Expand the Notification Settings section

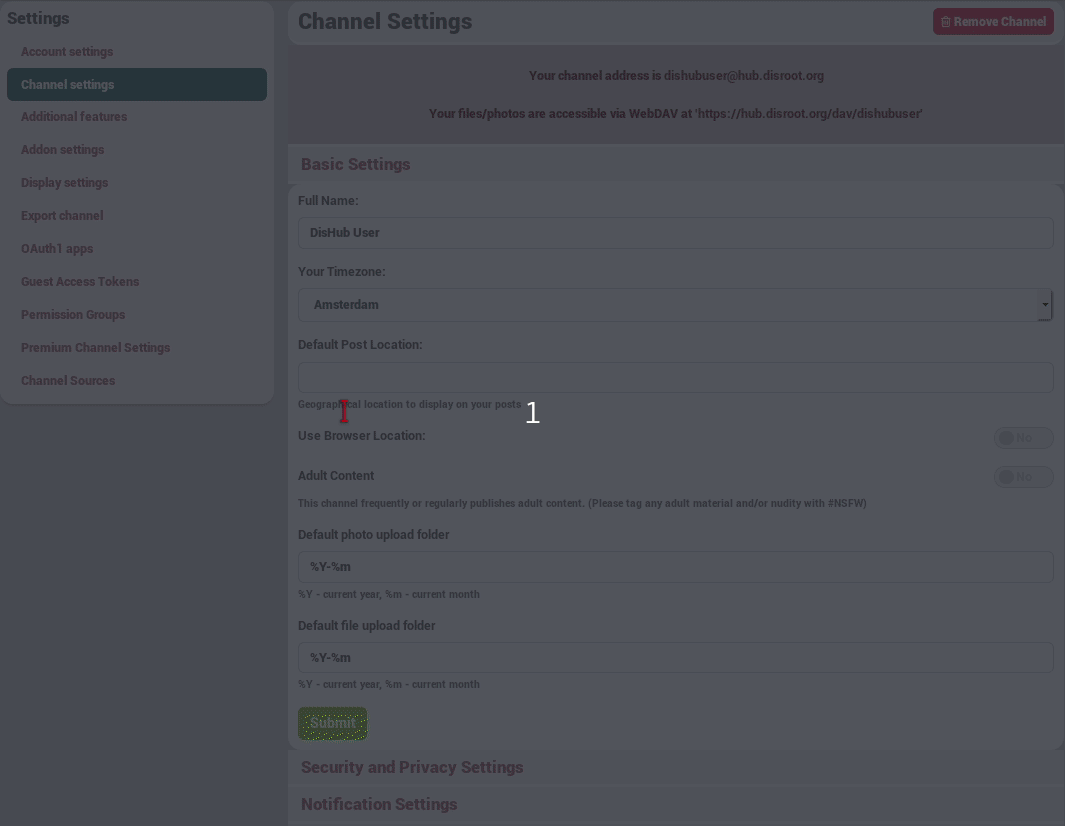[378, 804]
